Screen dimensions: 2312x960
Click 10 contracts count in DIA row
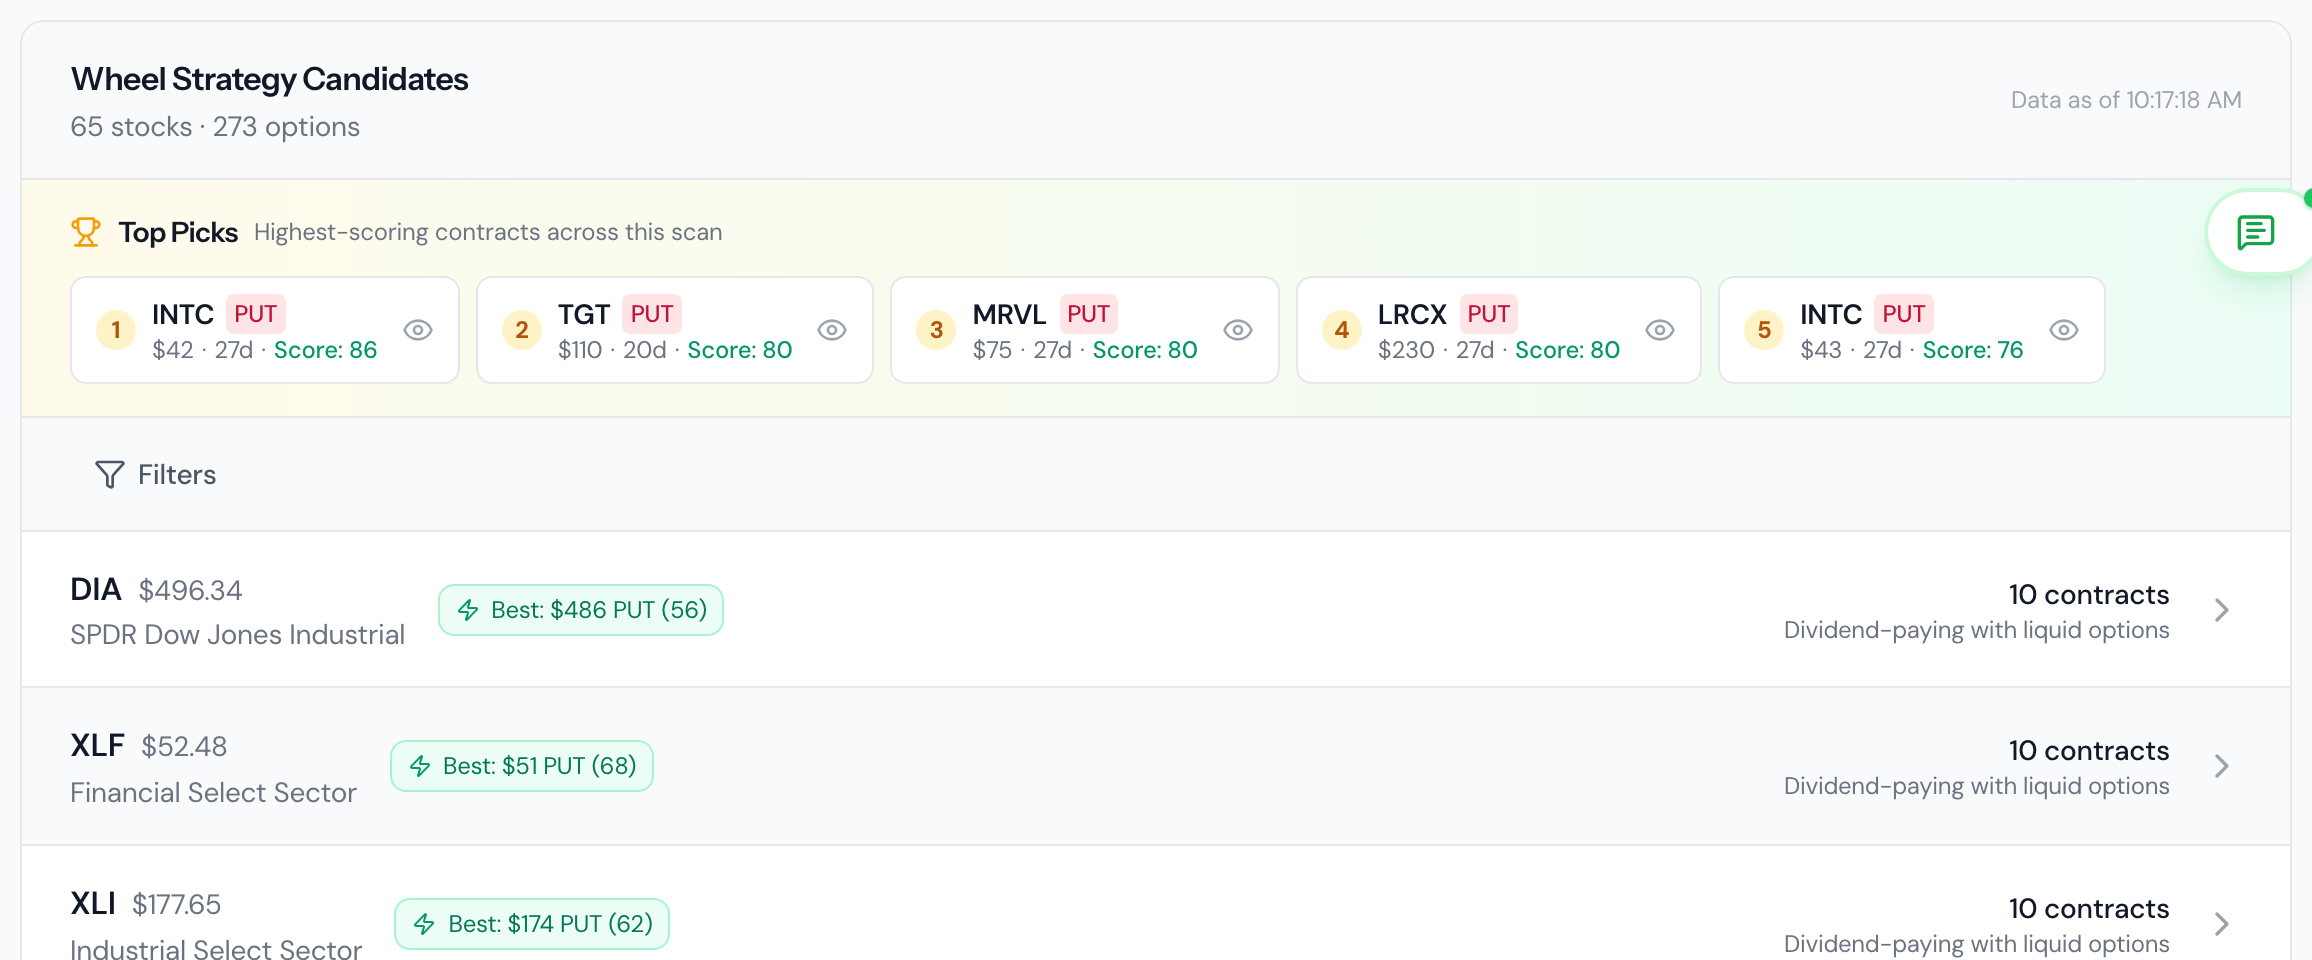tap(2089, 595)
